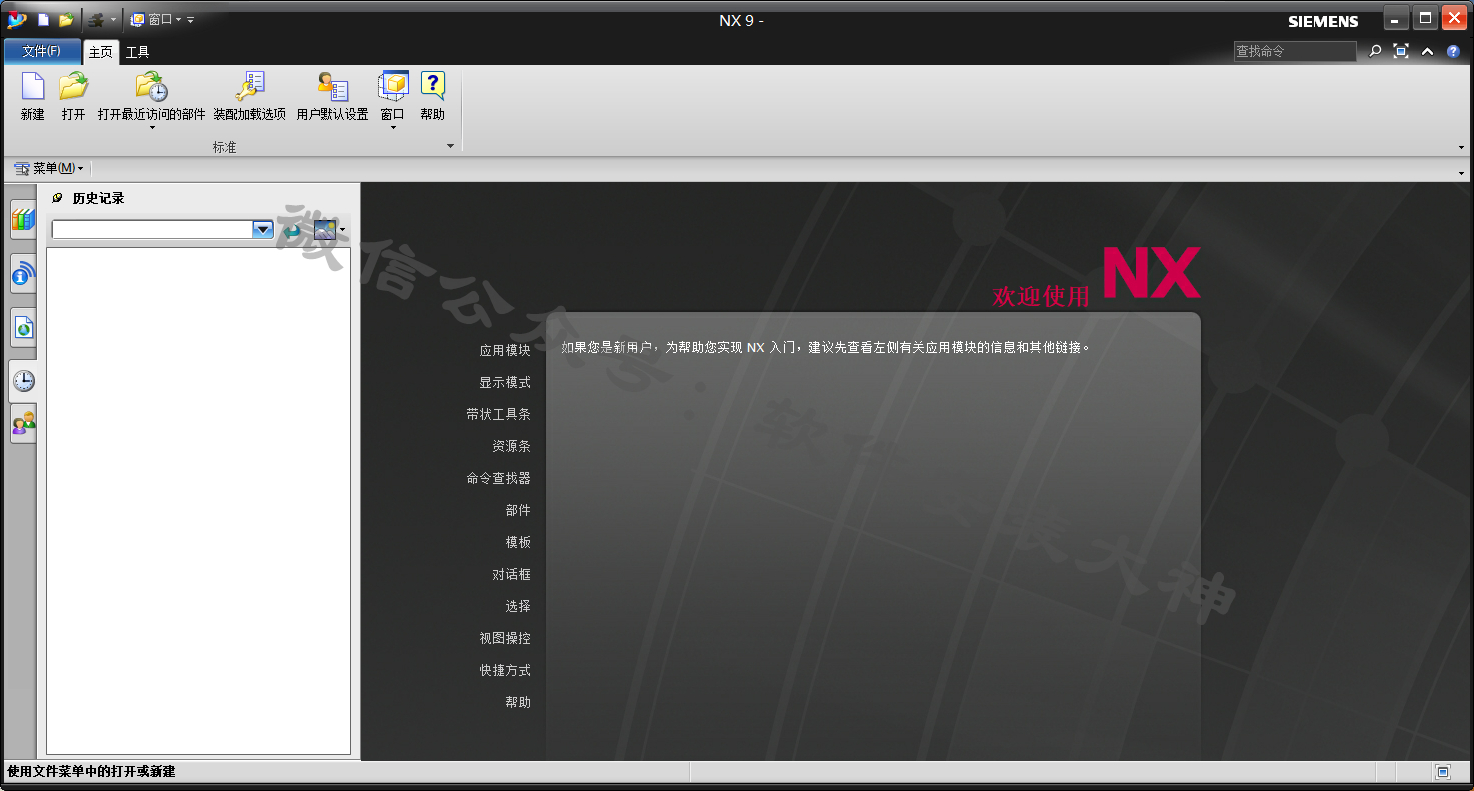Open the 菜单(M) dropdown menu
This screenshot has height=791, width=1474.
point(49,168)
